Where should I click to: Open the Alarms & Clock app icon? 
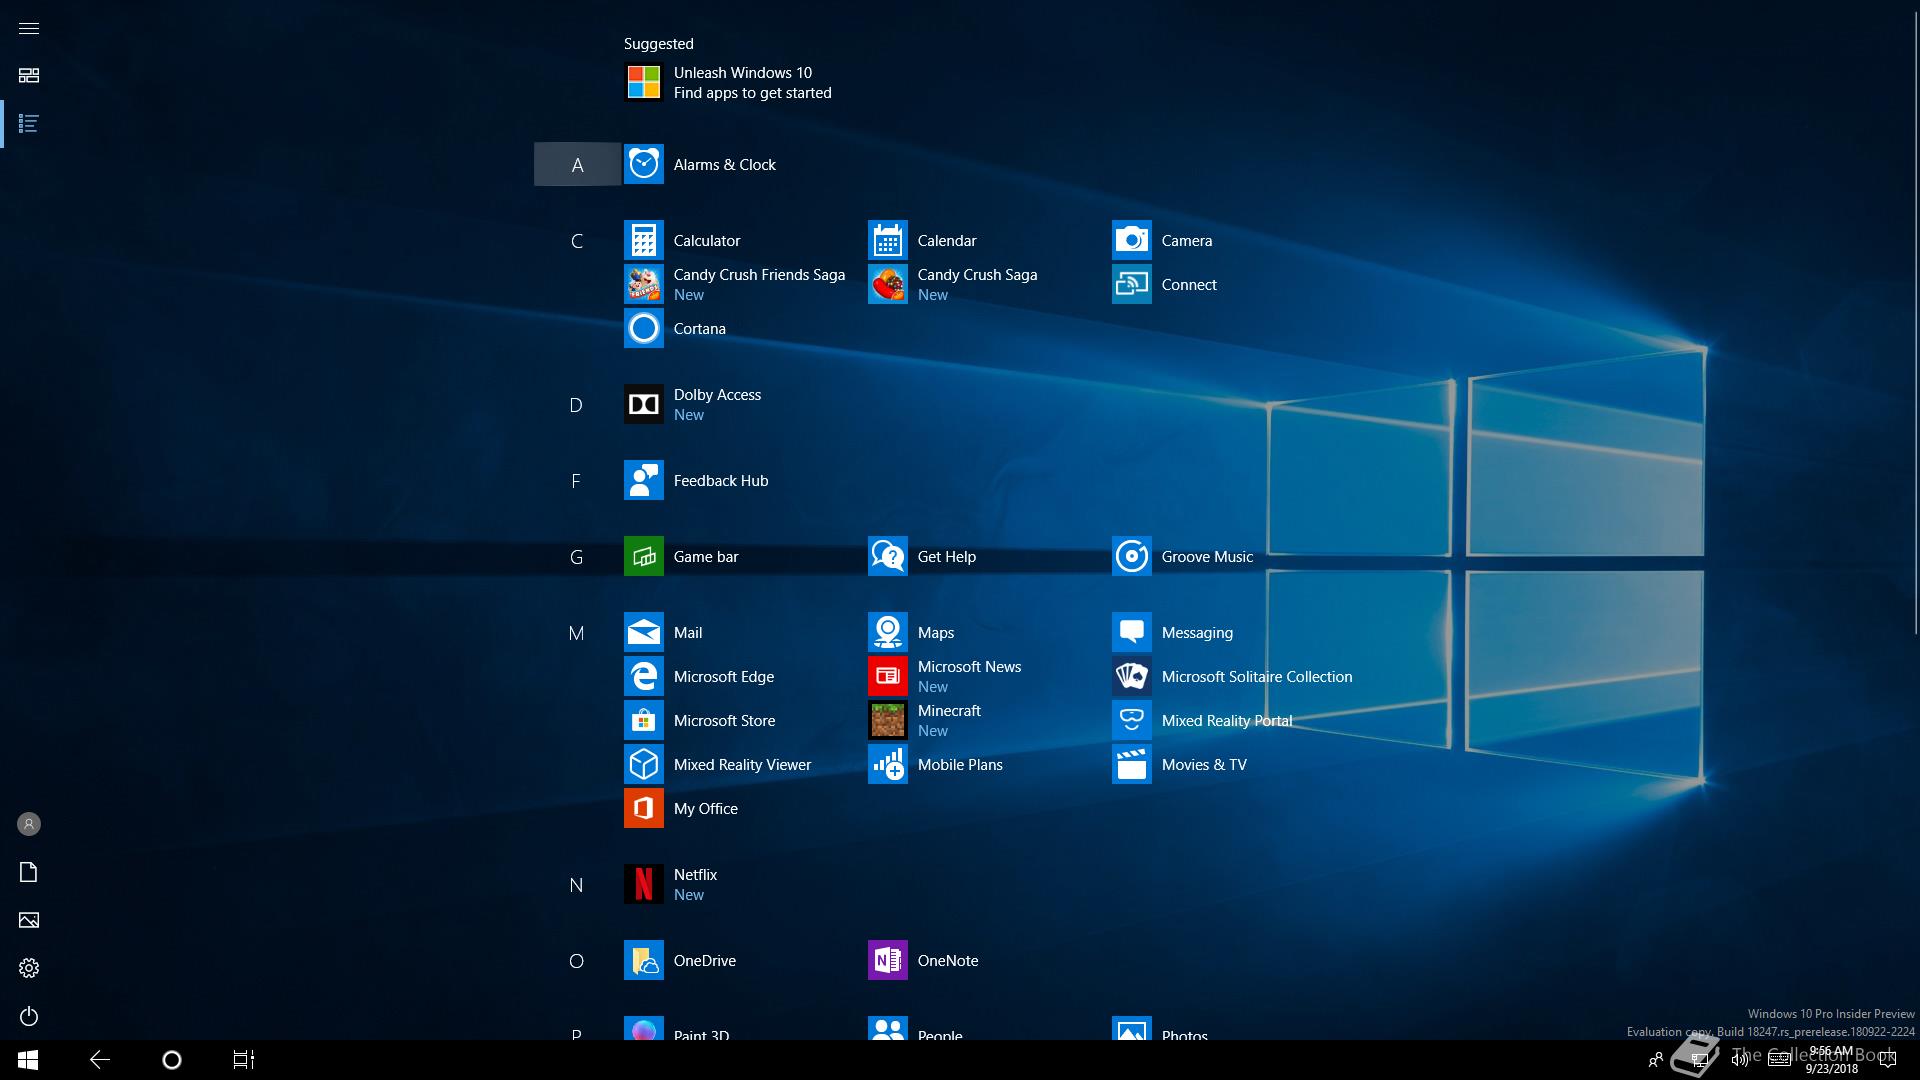pos(643,164)
